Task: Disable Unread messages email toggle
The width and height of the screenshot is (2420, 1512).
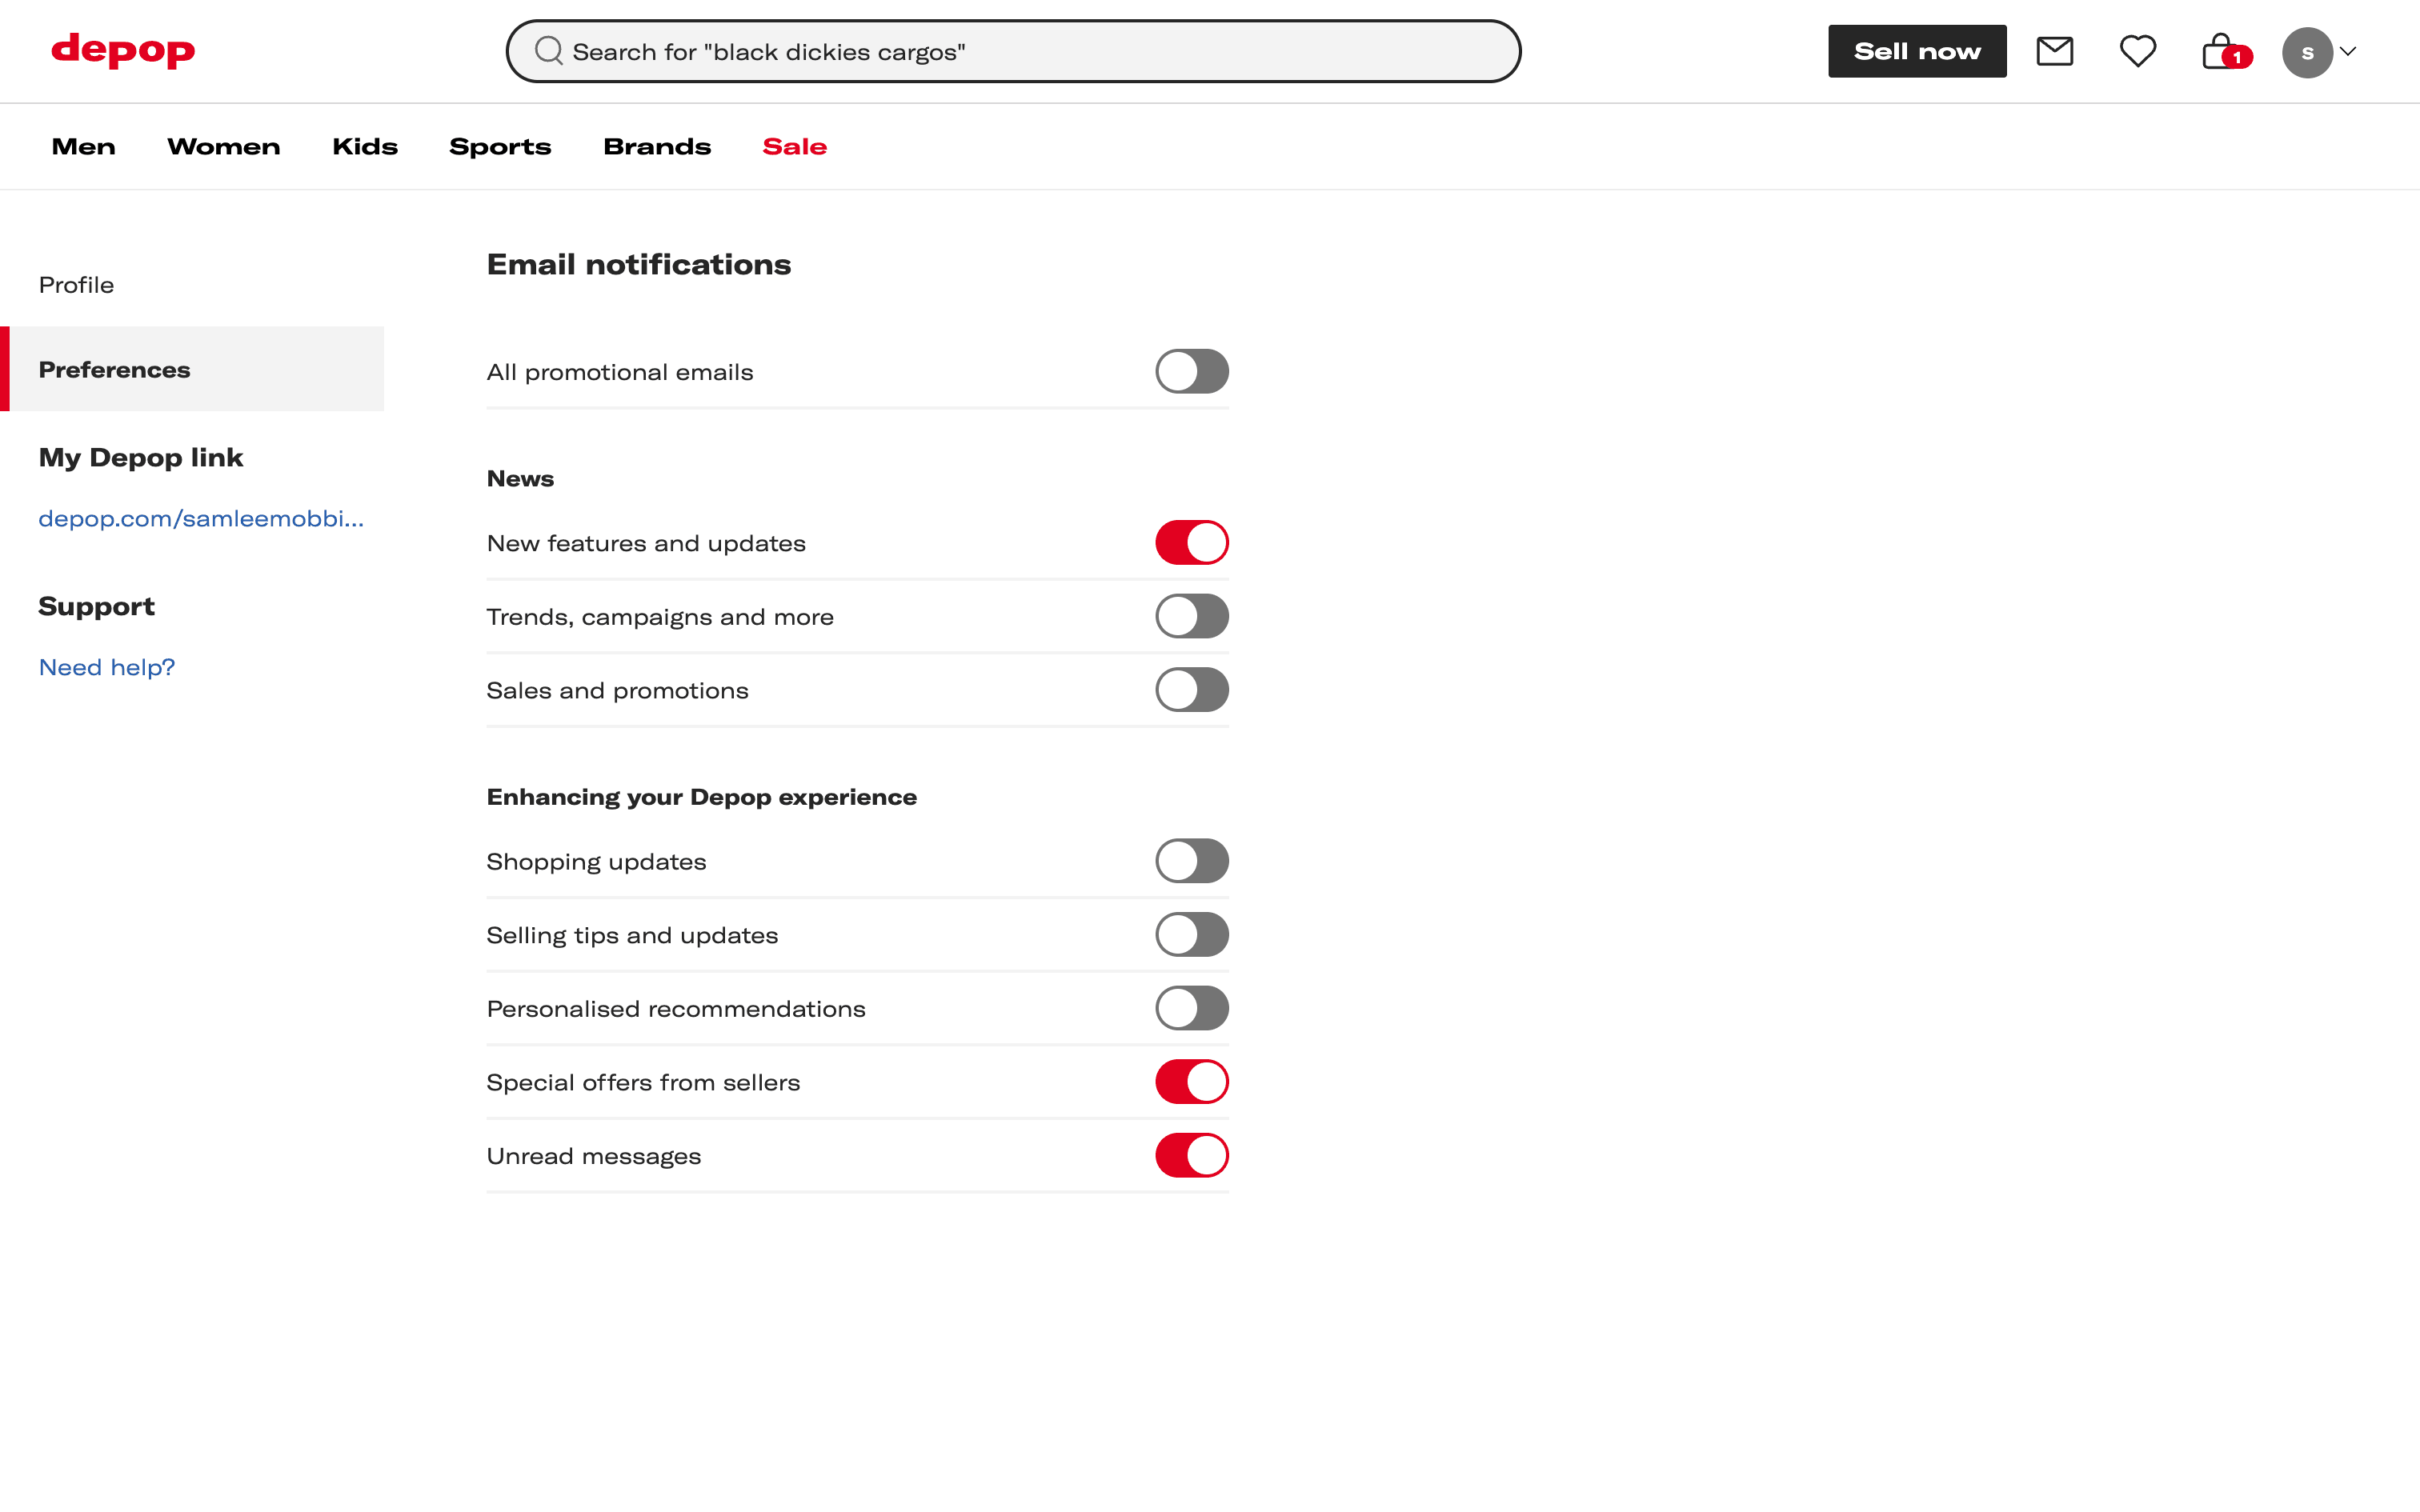Action: (x=1191, y=1155)
